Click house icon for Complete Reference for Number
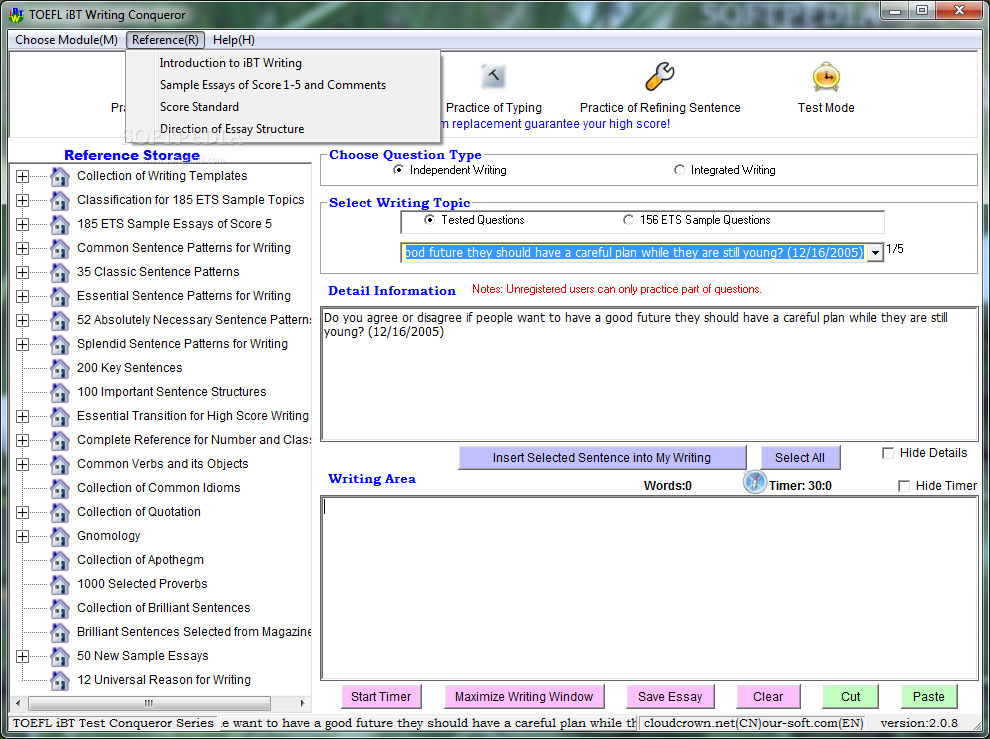990x739 pixels. pyautogui.click(x=60, y=440)
